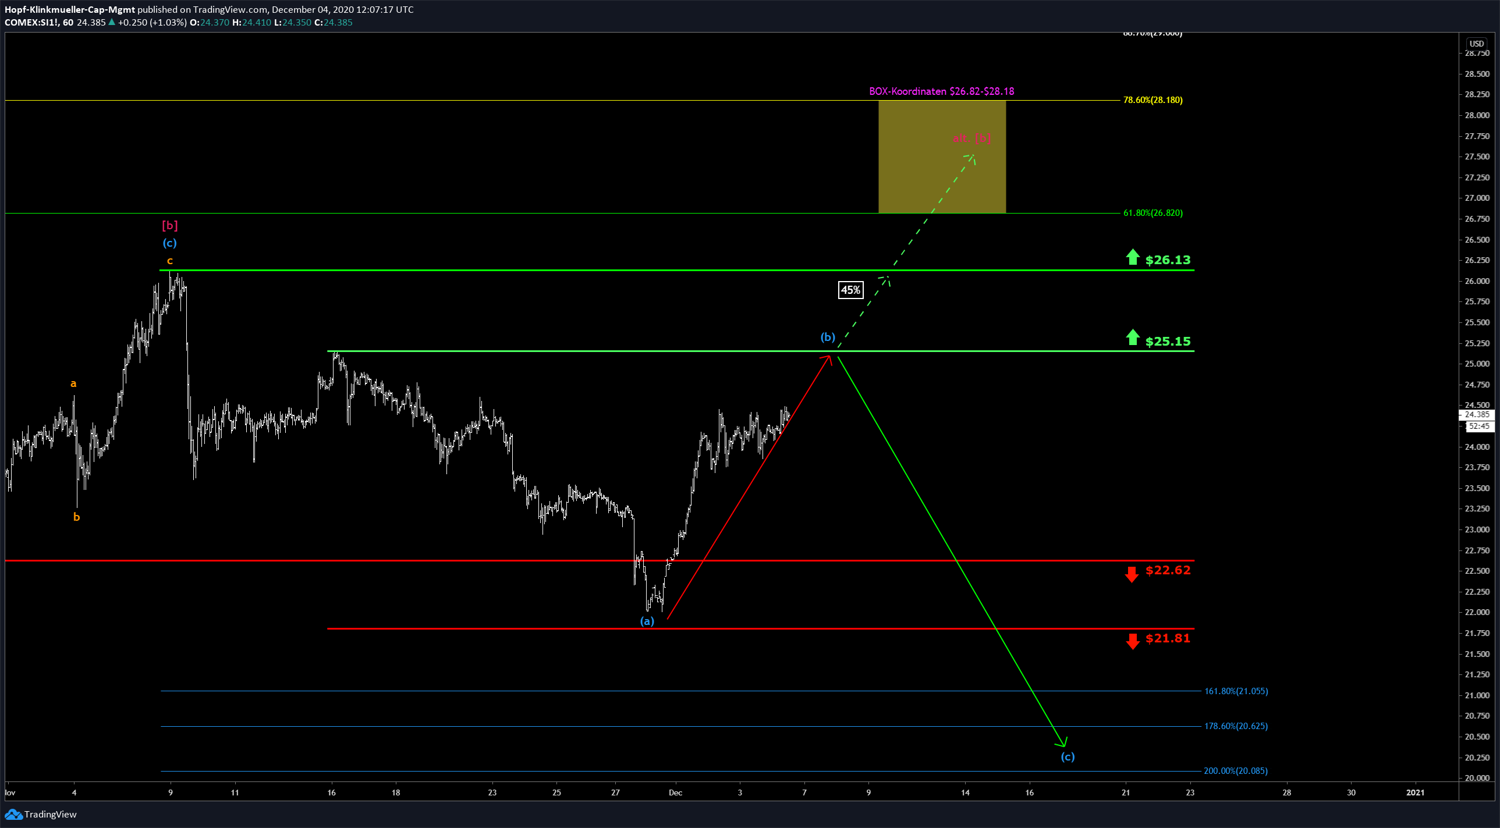The height and width of the screenshot is (828, 1500).
Task: Click the green up arrow beside $25.15
Action: point(1132,338)
